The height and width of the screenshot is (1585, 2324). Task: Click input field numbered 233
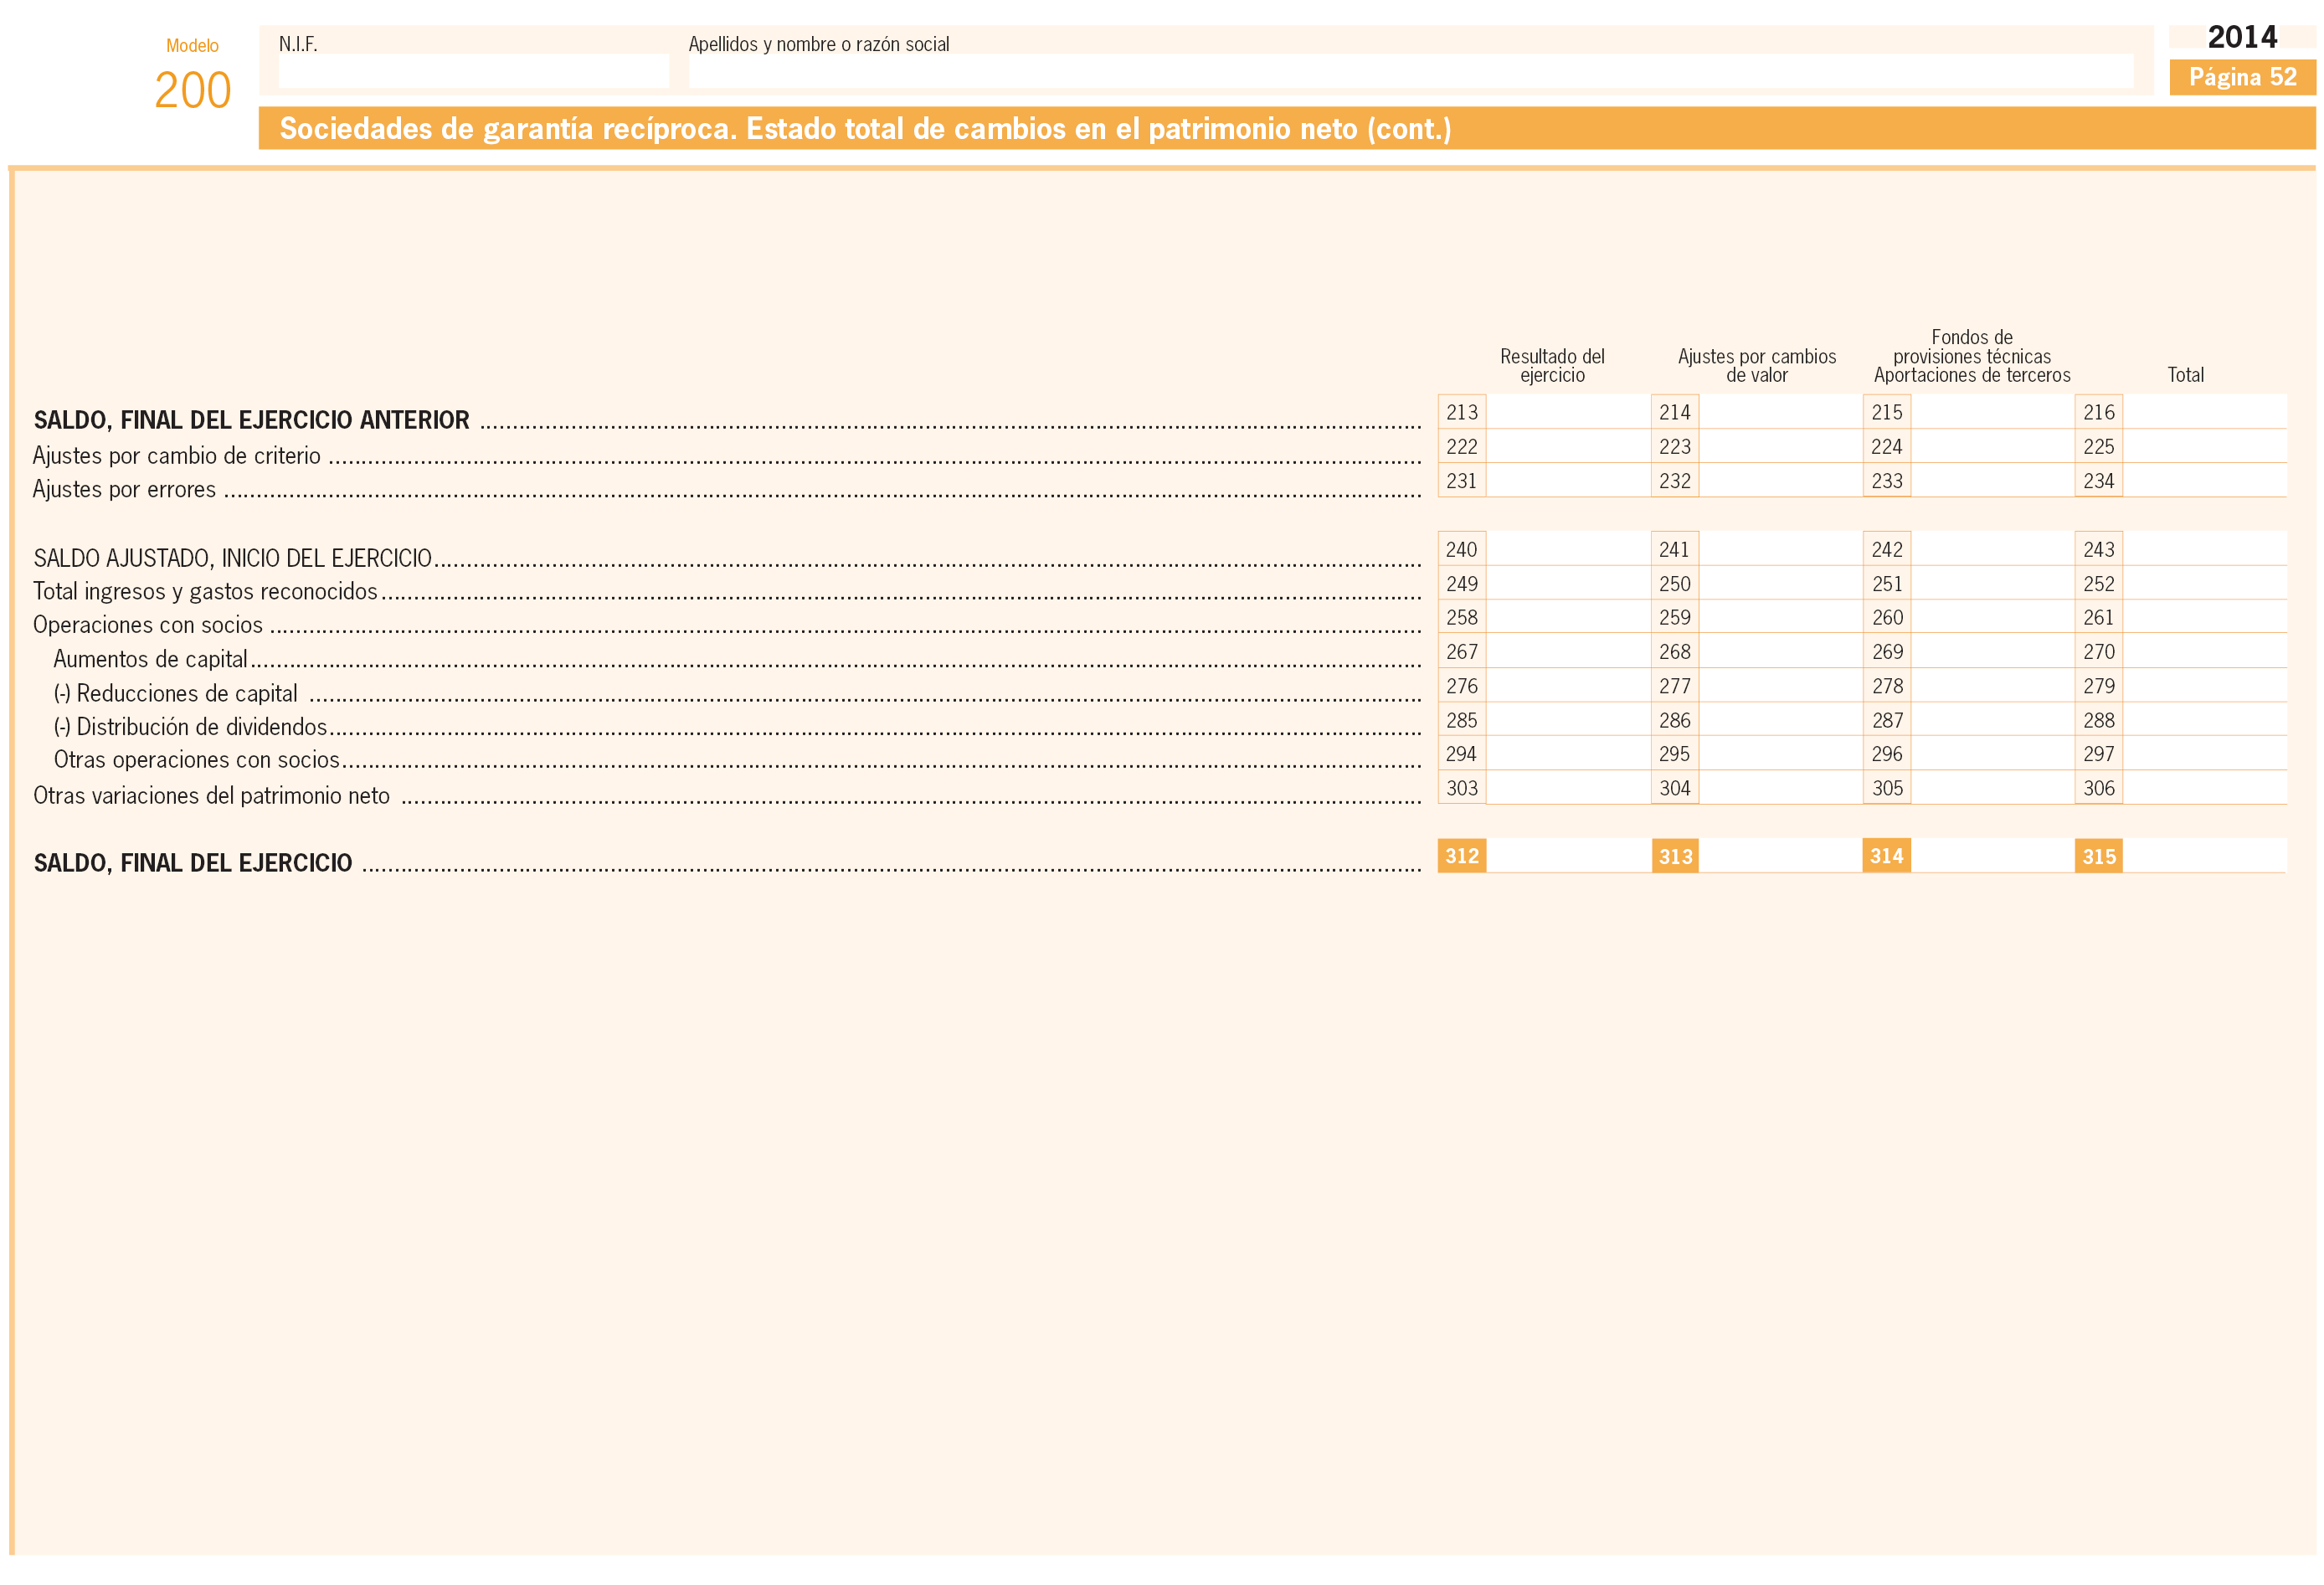(x=1992, y=480)
